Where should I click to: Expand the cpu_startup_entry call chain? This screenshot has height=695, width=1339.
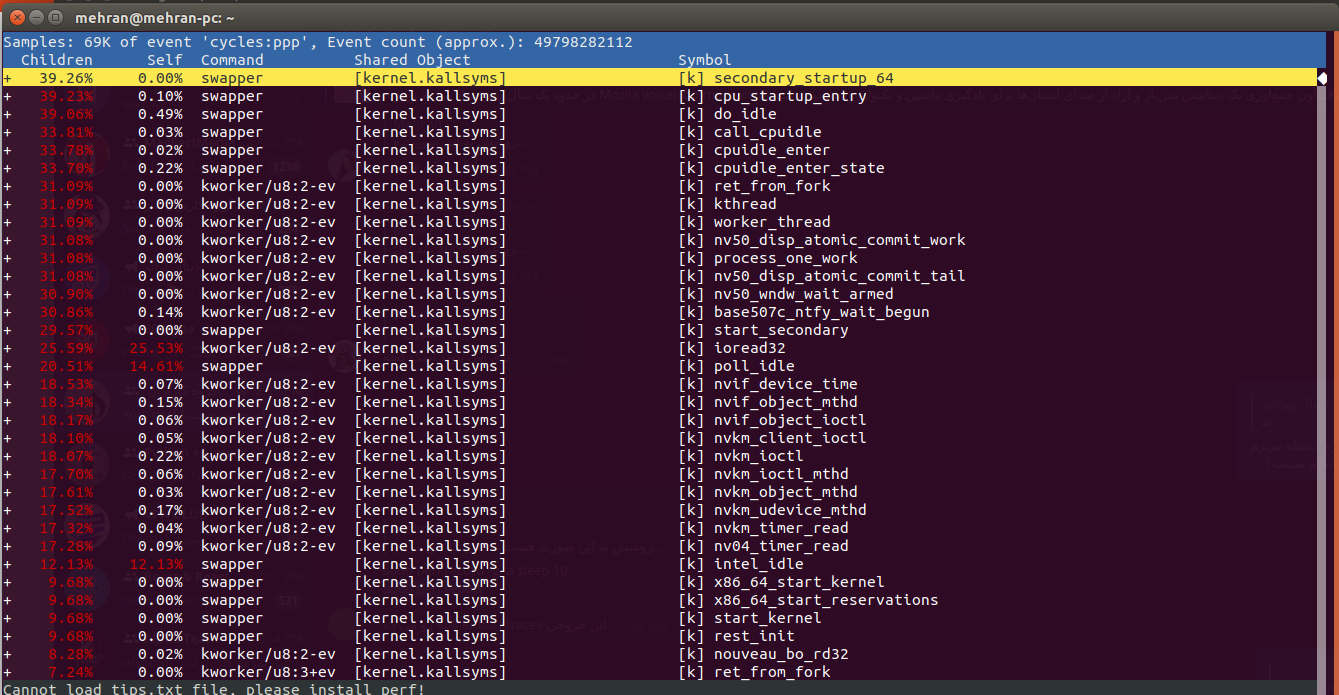(x=8, y=96)
